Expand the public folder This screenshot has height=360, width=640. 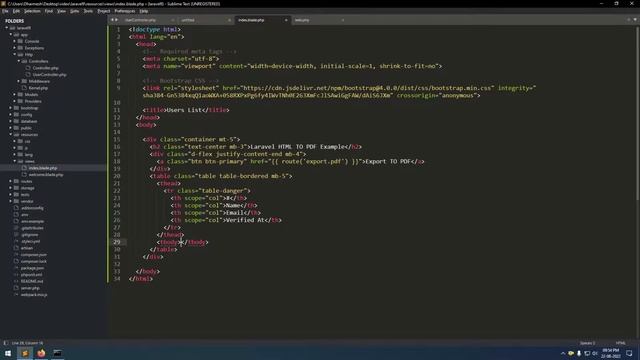(11, 128)
